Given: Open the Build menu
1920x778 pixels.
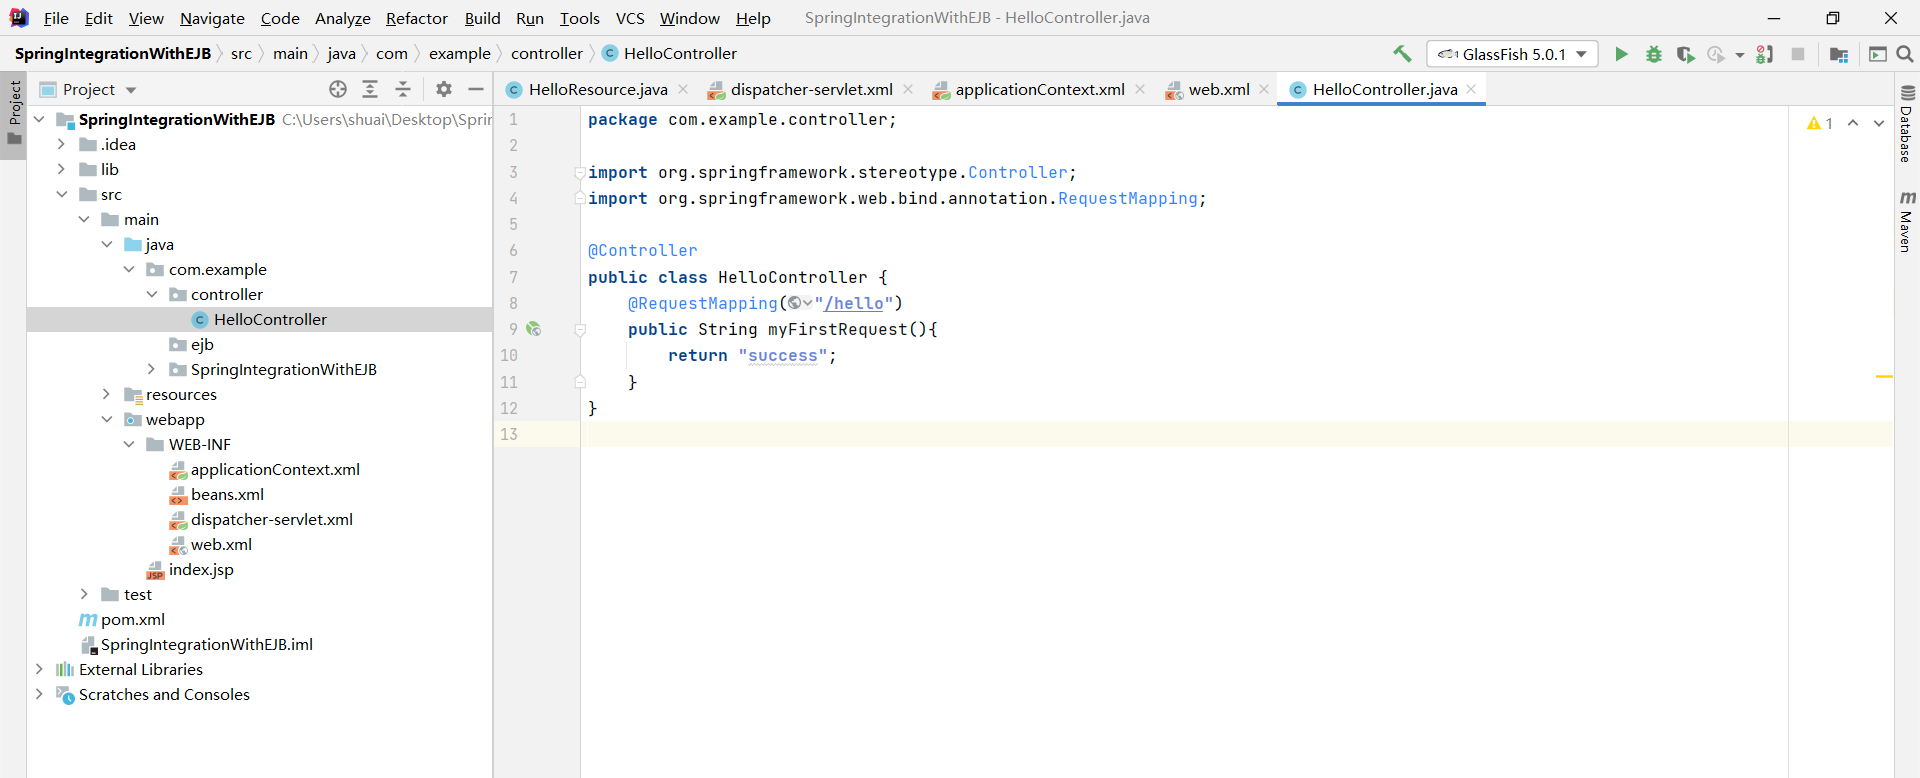Looking at the screenshot, I should pos(482,18).
